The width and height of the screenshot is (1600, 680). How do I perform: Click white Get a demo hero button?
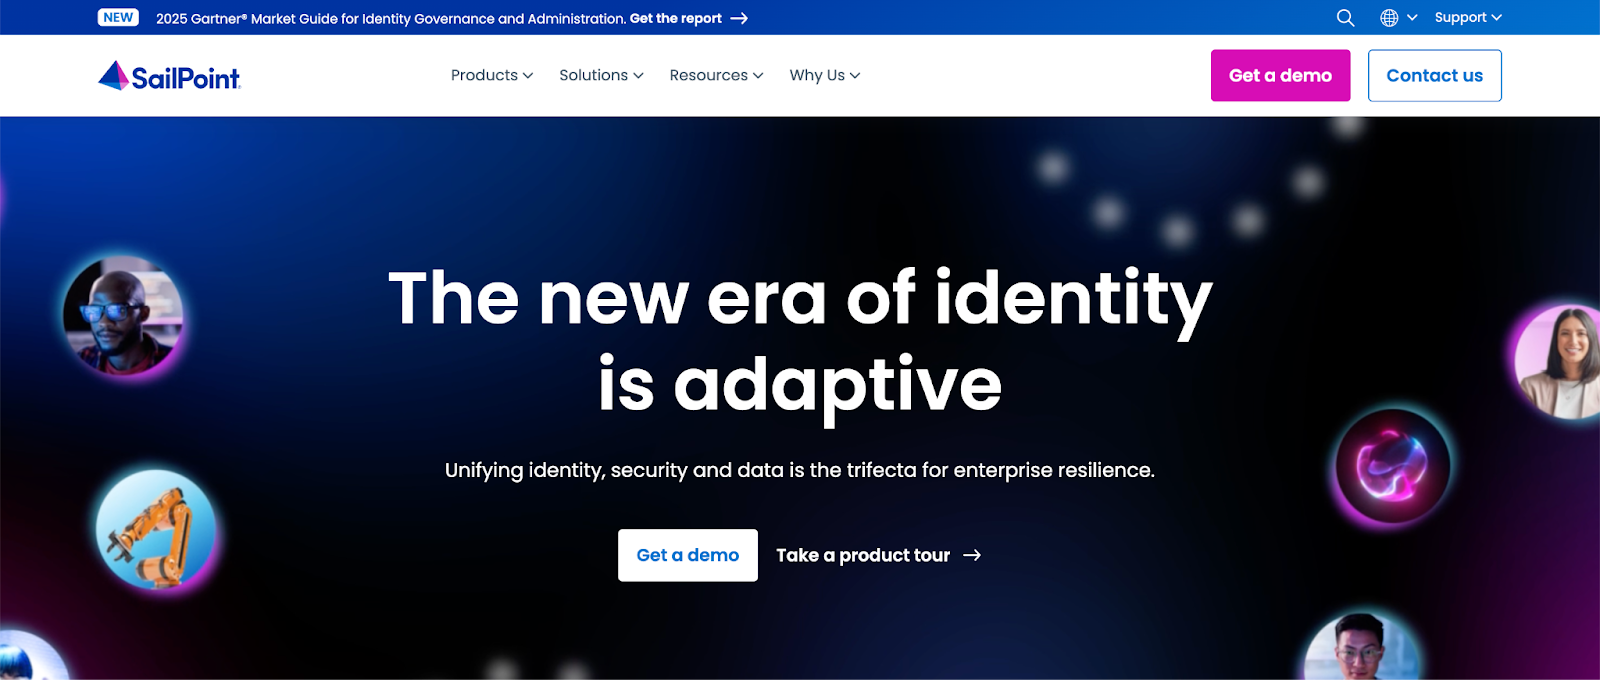pyautogui.click(x=688, y=555)
